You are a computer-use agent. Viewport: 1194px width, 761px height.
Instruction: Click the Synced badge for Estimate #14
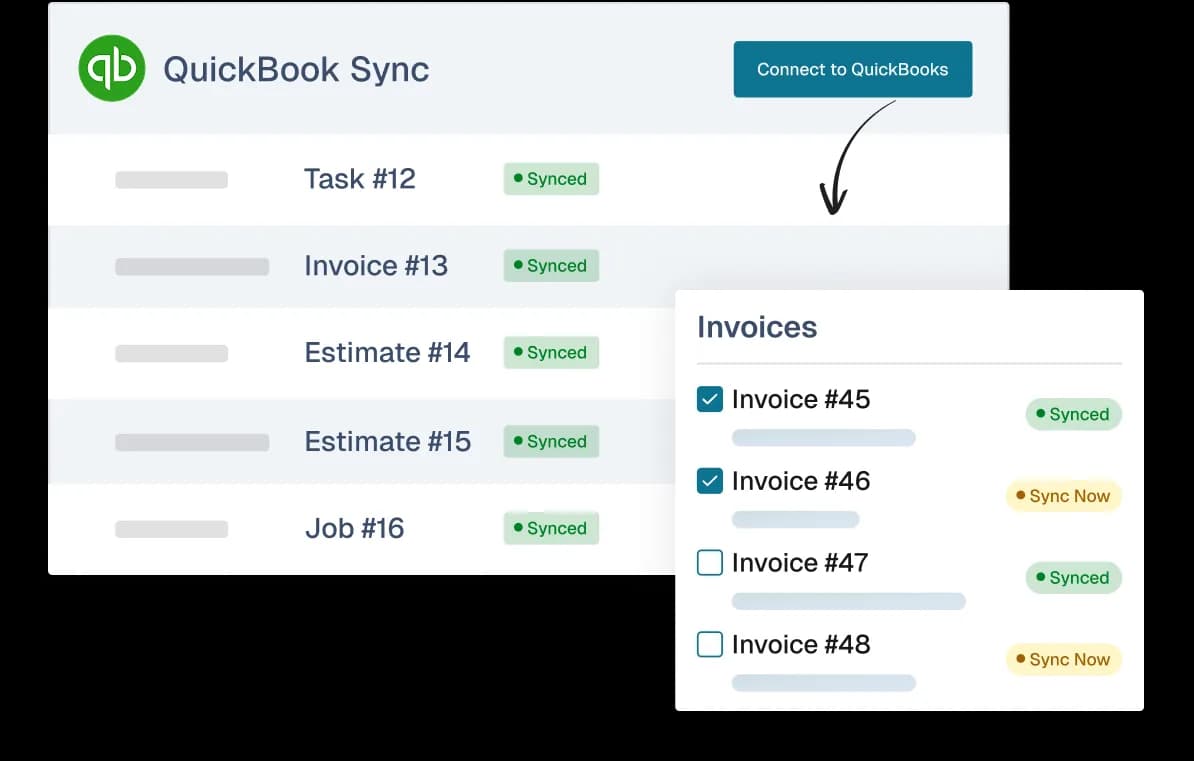(551, 353)
